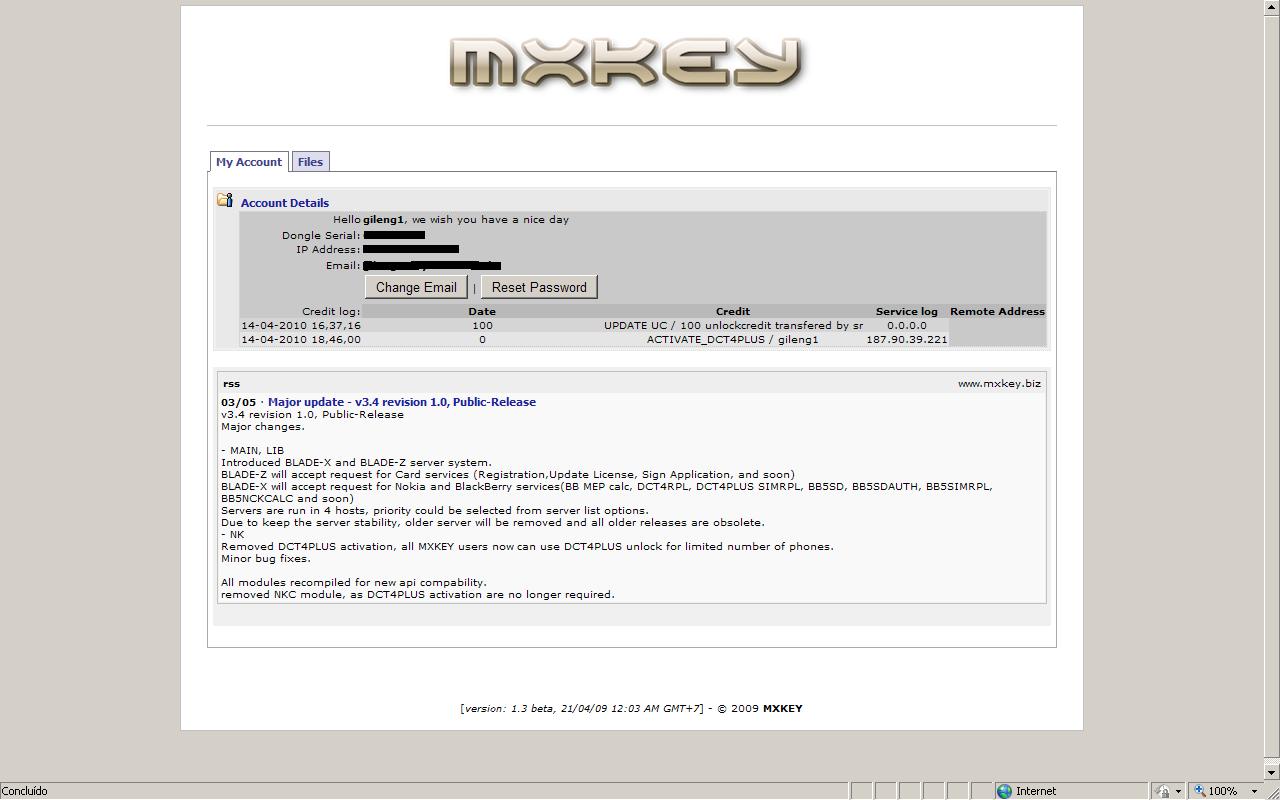Click the Reset Password button
This screenshot has height=800, width=1280.
539,287
